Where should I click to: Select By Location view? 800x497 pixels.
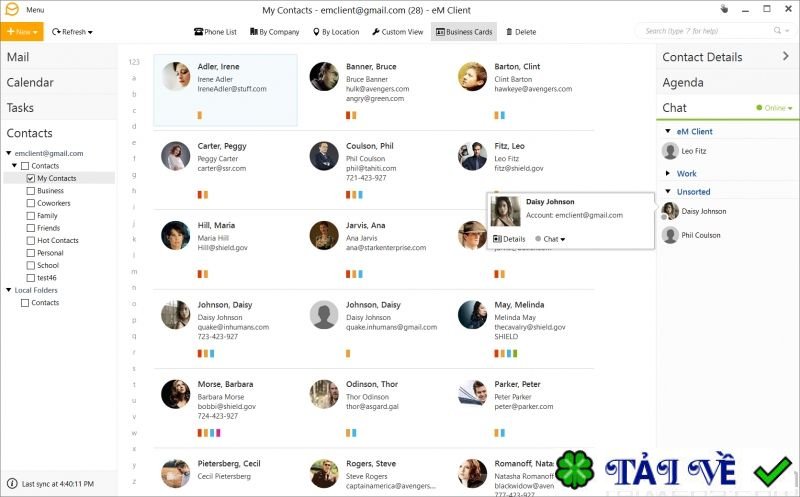tap(336, 32)
